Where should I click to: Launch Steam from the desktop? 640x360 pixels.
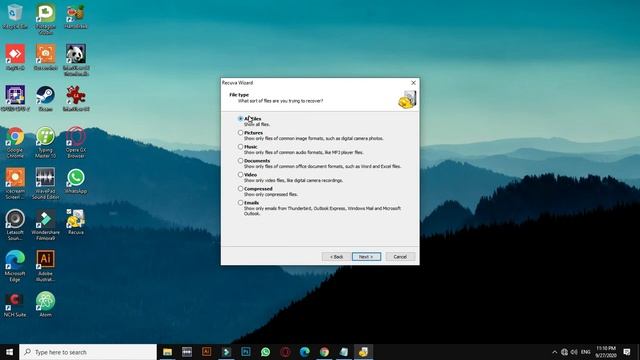(45, 98)
